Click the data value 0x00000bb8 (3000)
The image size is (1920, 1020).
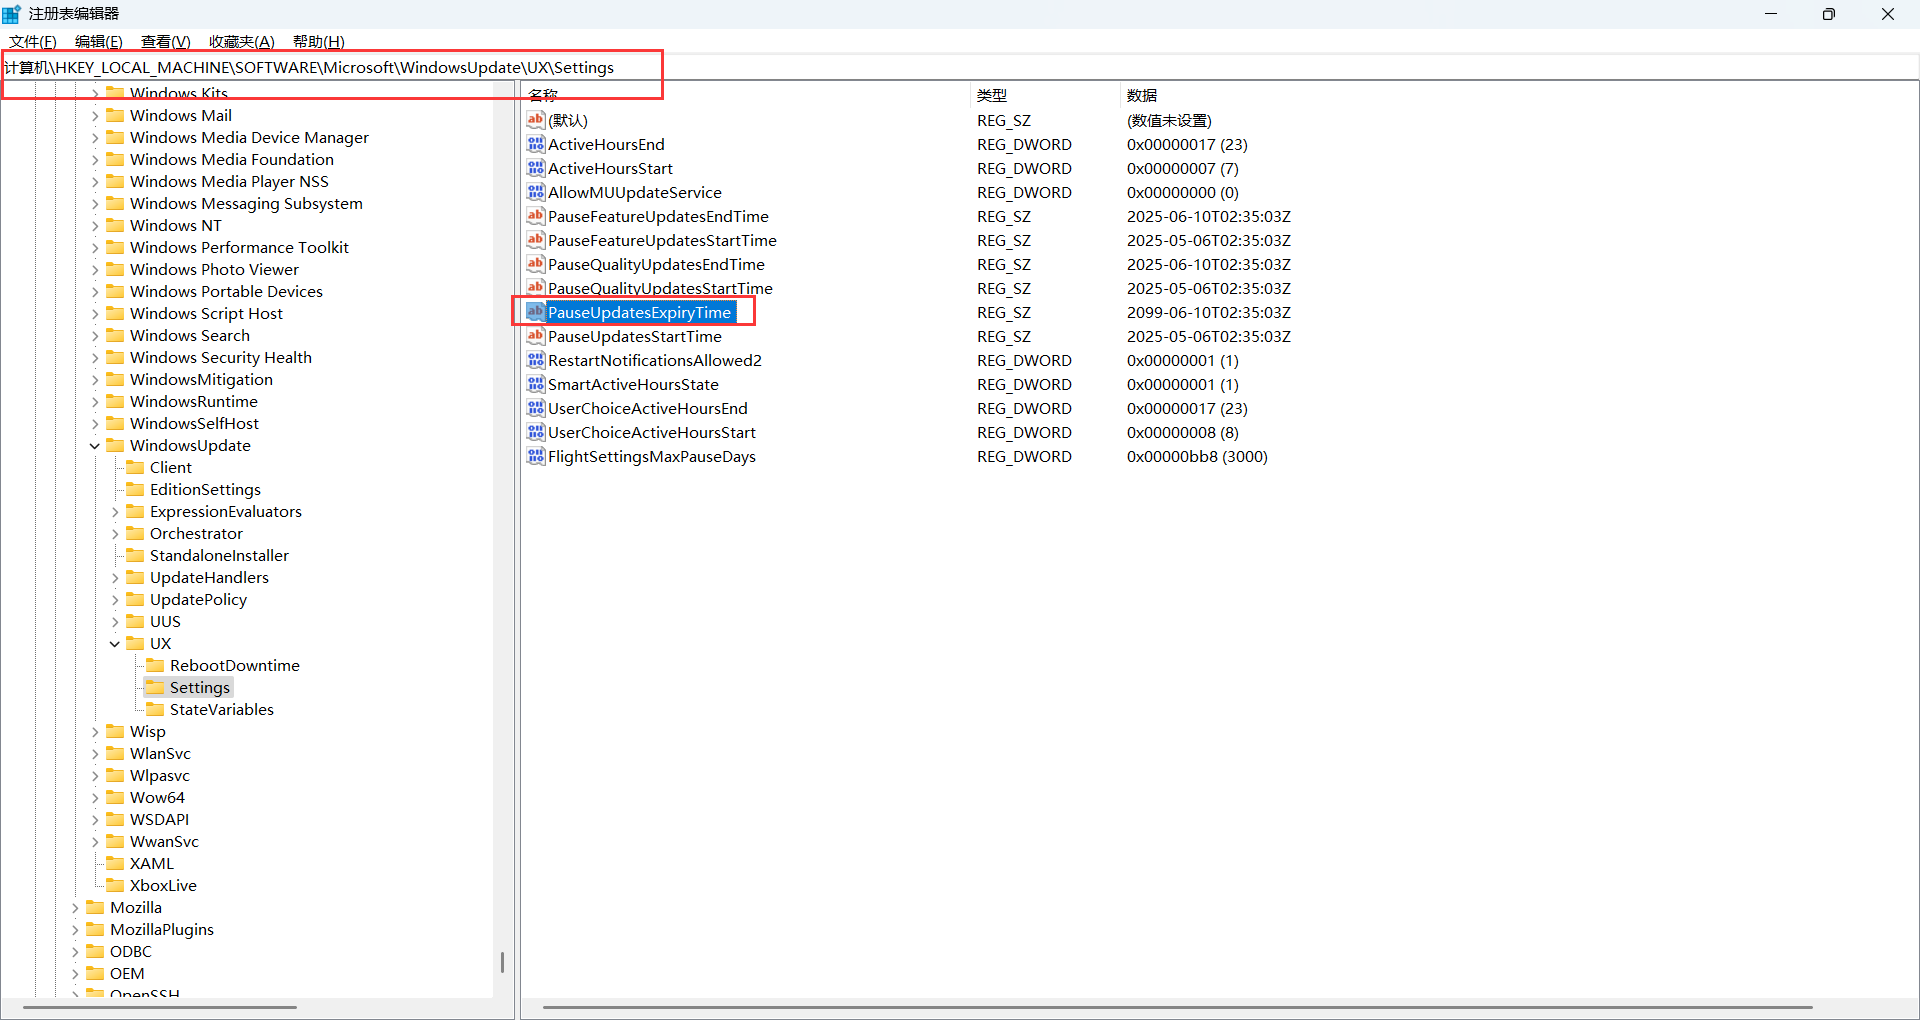coord(1197,457)
